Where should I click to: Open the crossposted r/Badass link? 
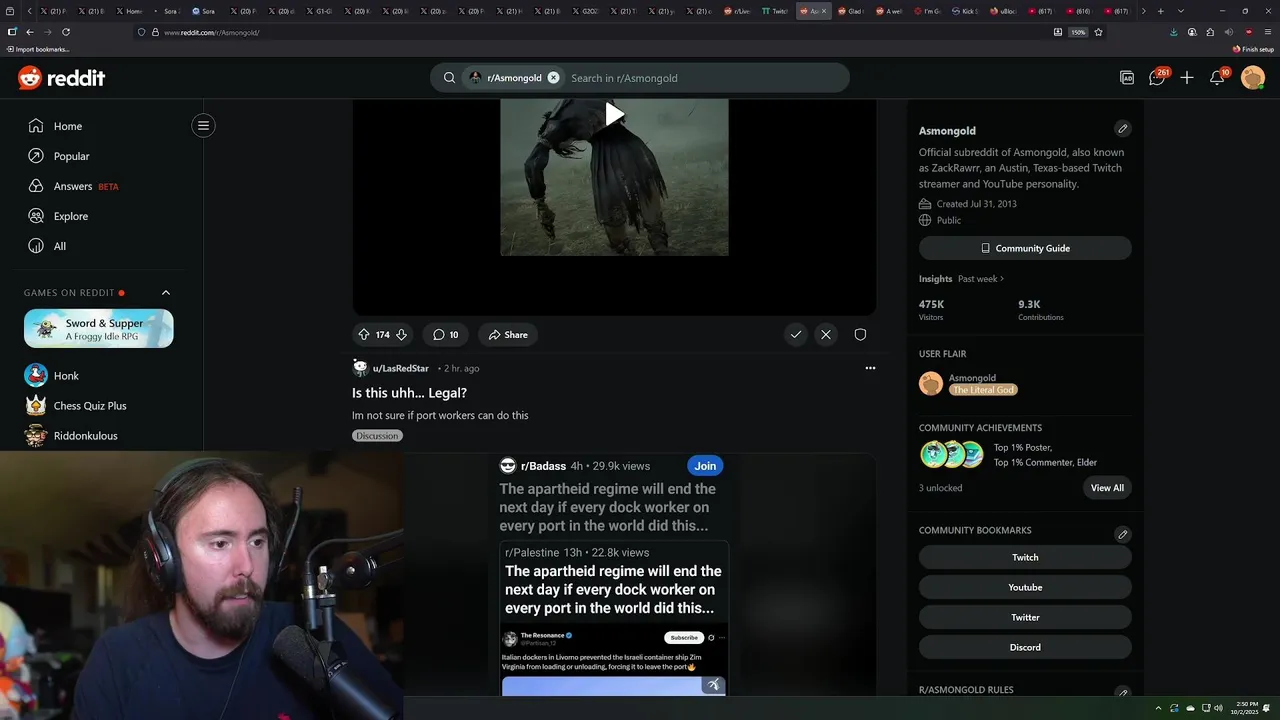[x=543, y=466]
